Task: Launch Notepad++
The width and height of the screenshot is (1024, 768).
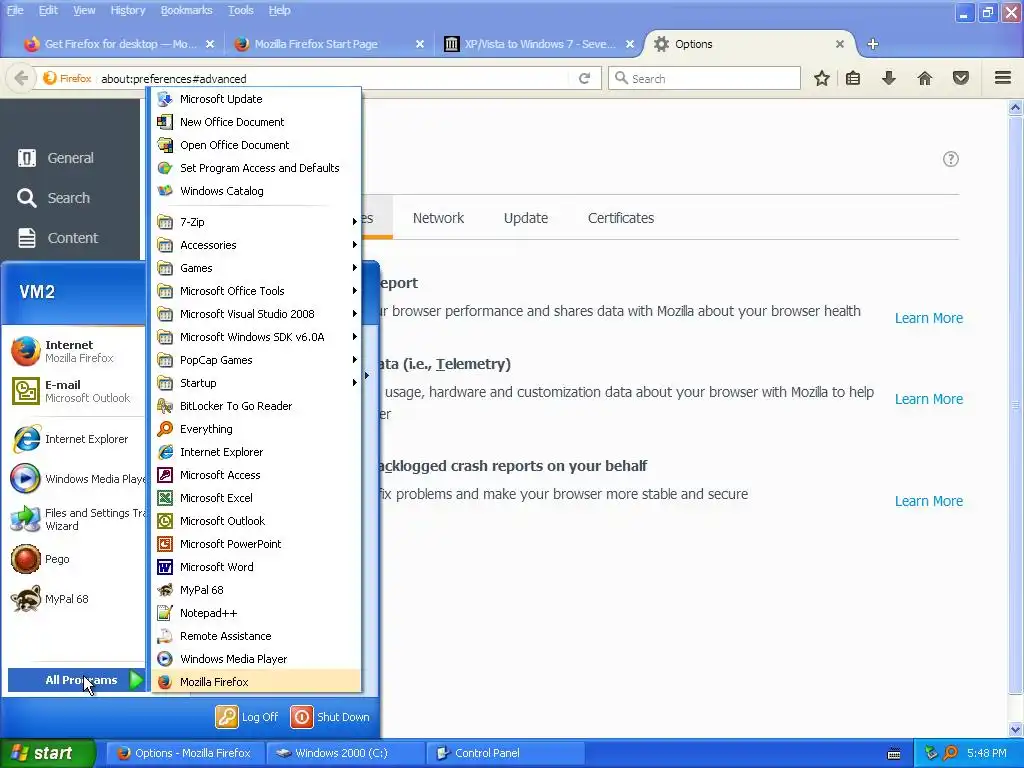Action: click(x=256, y=613)
